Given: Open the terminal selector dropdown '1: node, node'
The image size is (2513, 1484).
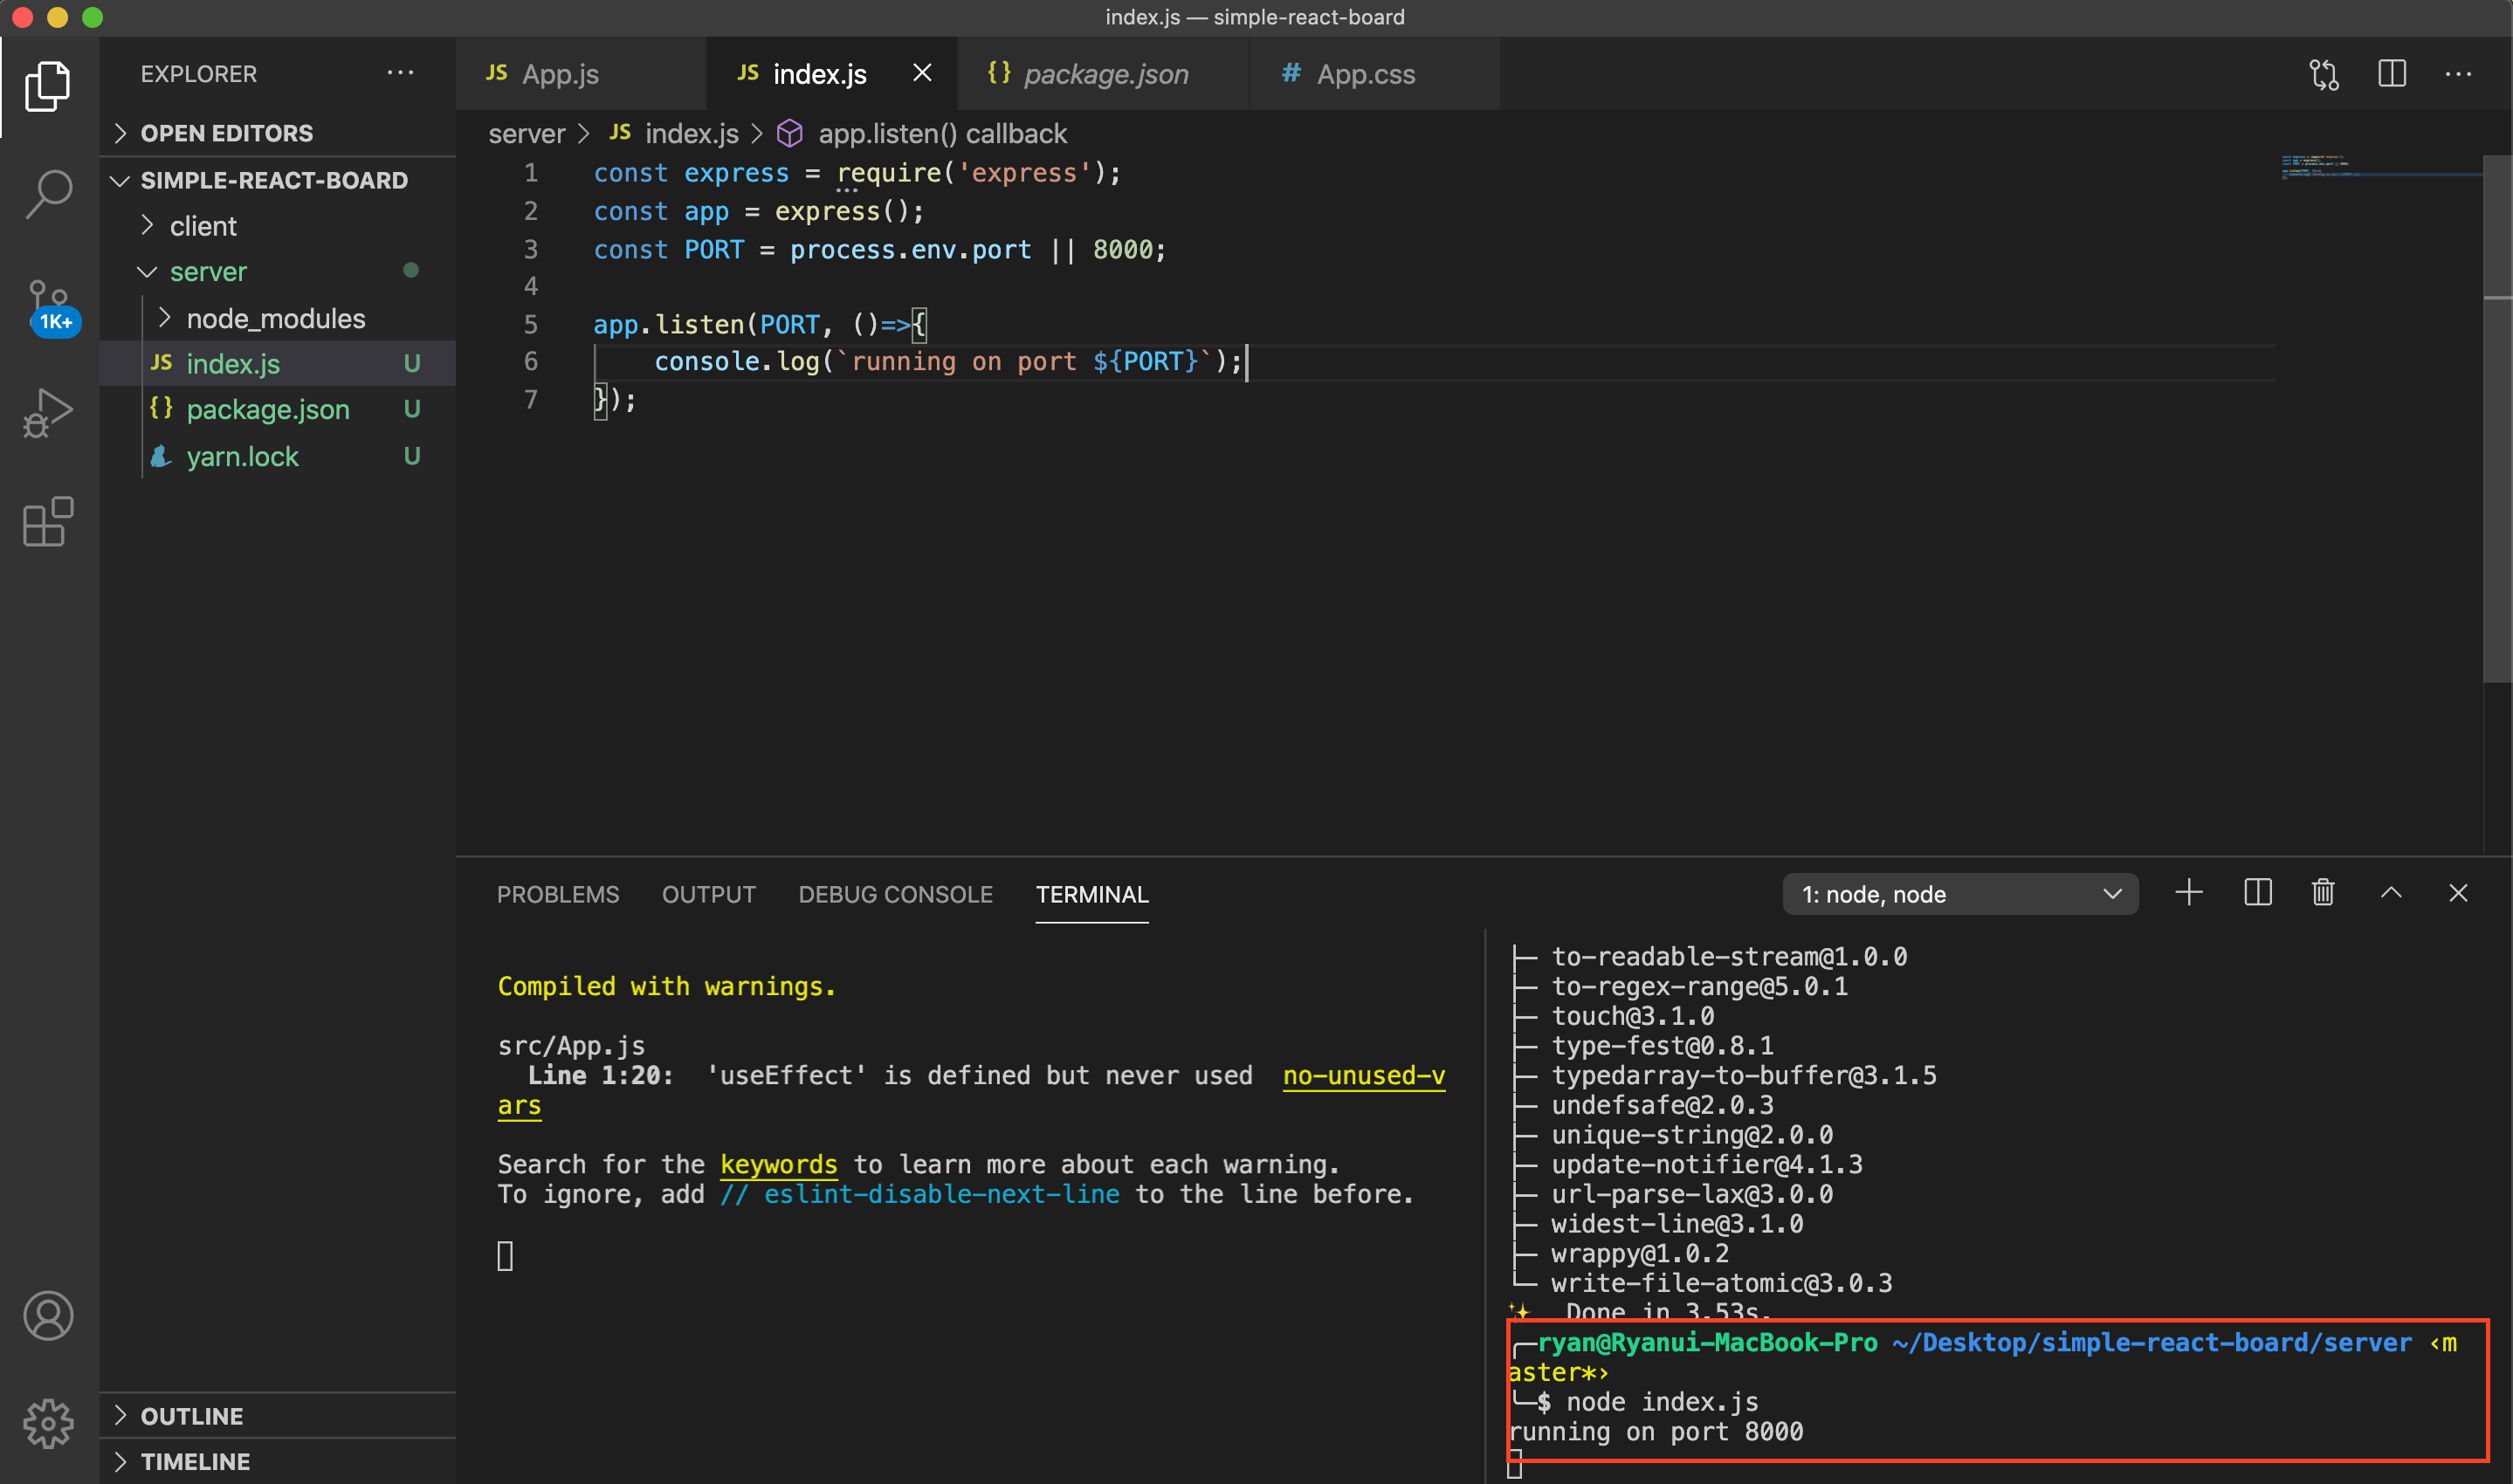Looking at the screenshot, I should pyautogui.click(x=1959, y=894).
